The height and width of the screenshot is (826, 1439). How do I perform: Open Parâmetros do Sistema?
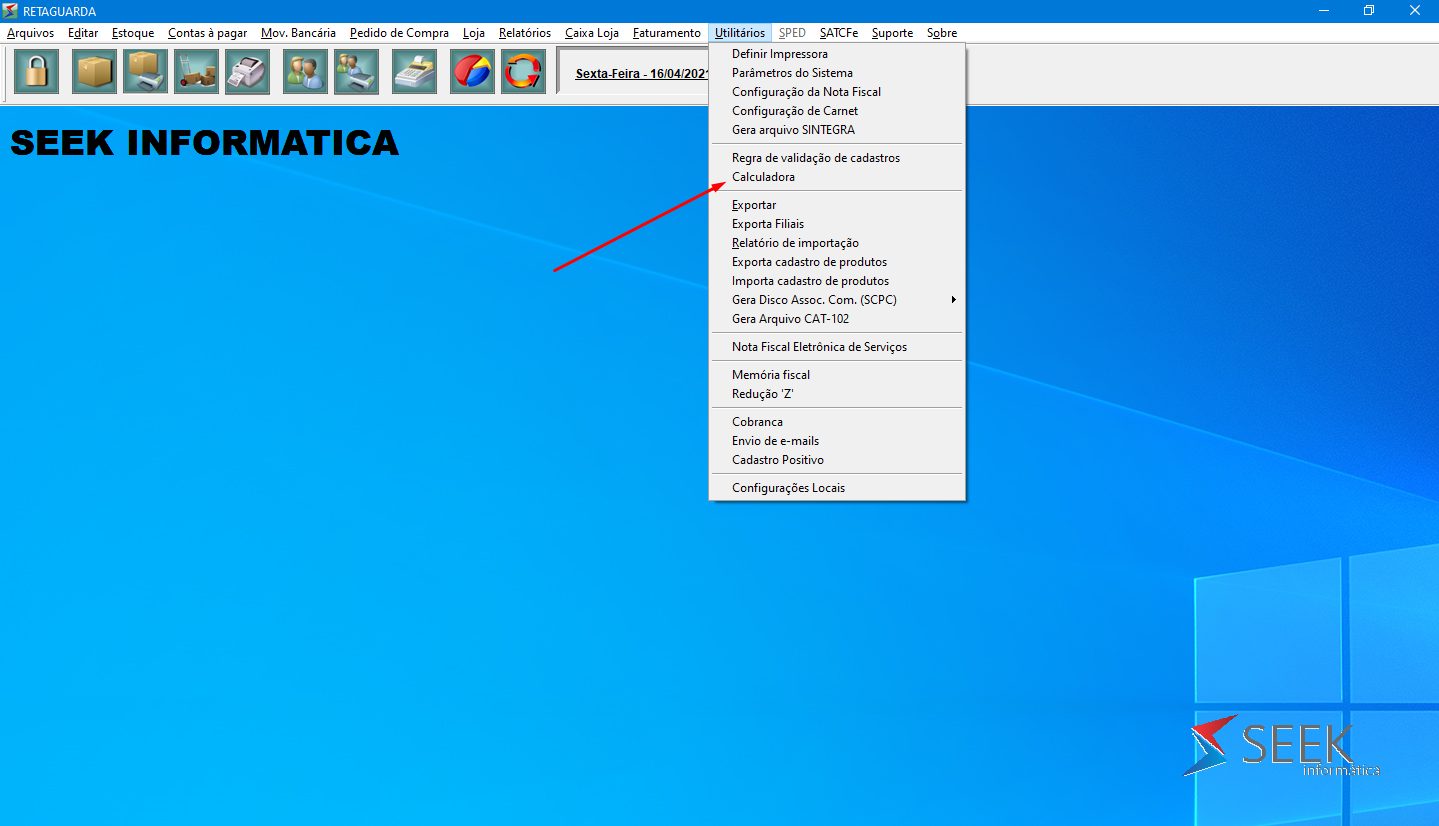click(837, 73)
